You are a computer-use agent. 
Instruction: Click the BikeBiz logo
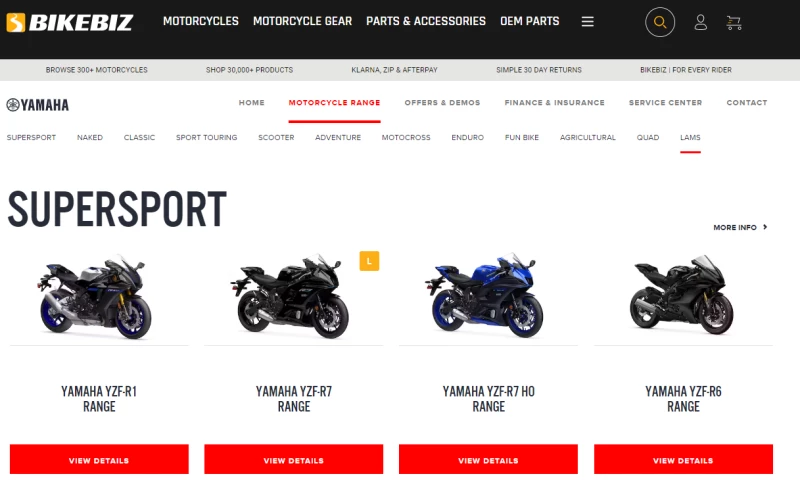pos(70,22)
